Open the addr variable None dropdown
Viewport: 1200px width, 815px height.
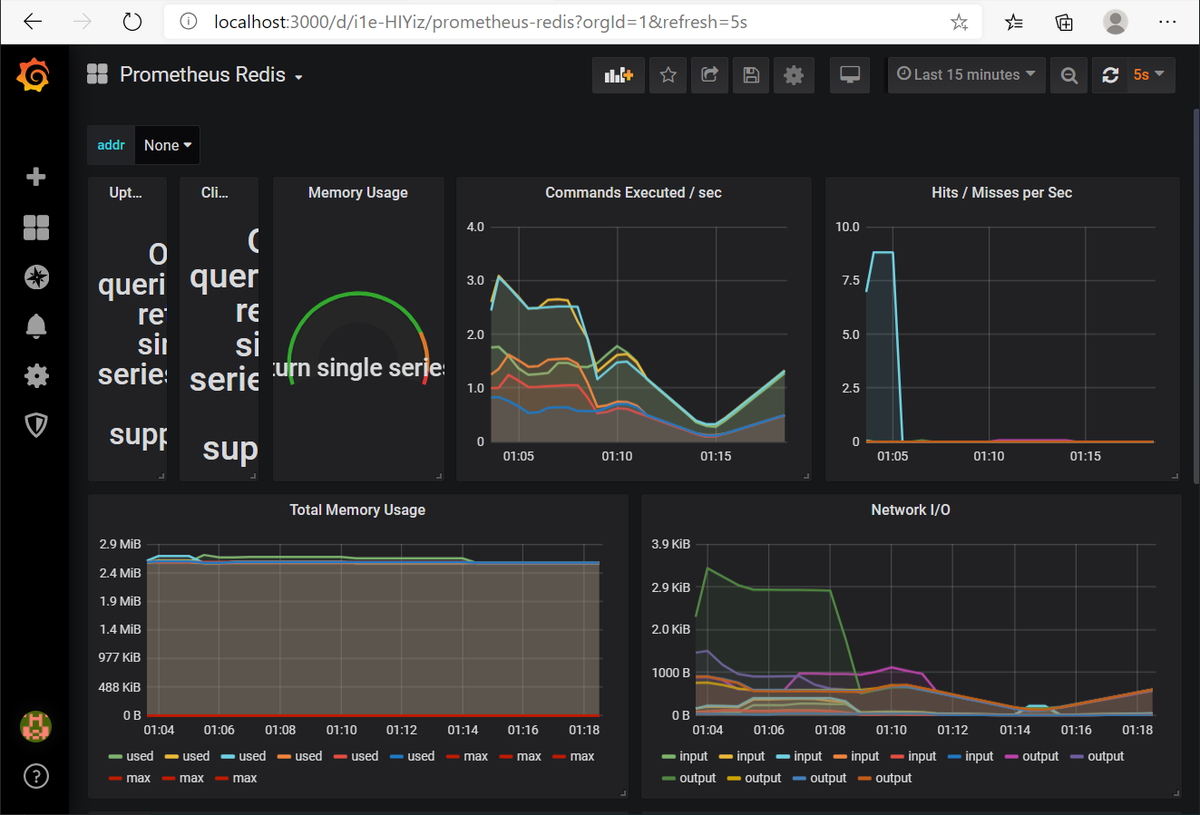point(167,145)
